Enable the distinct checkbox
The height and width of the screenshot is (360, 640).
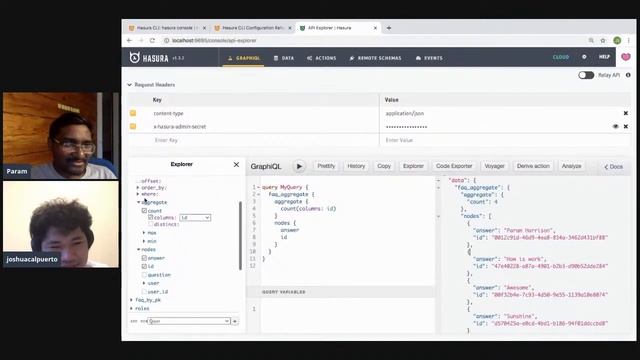(x=151, y=224)
